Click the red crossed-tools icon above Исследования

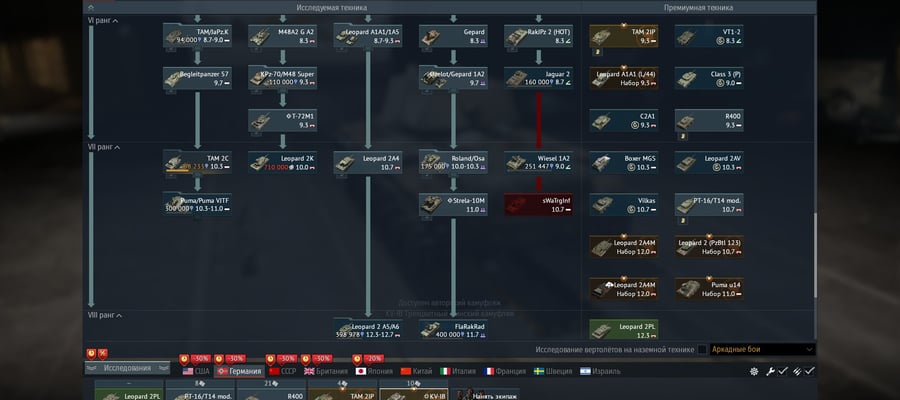[x=103, y=354]
